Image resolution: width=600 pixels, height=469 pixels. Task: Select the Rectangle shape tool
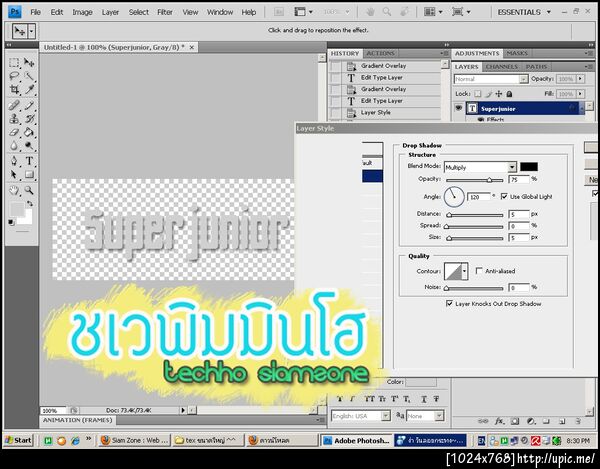tap(29, 174)
